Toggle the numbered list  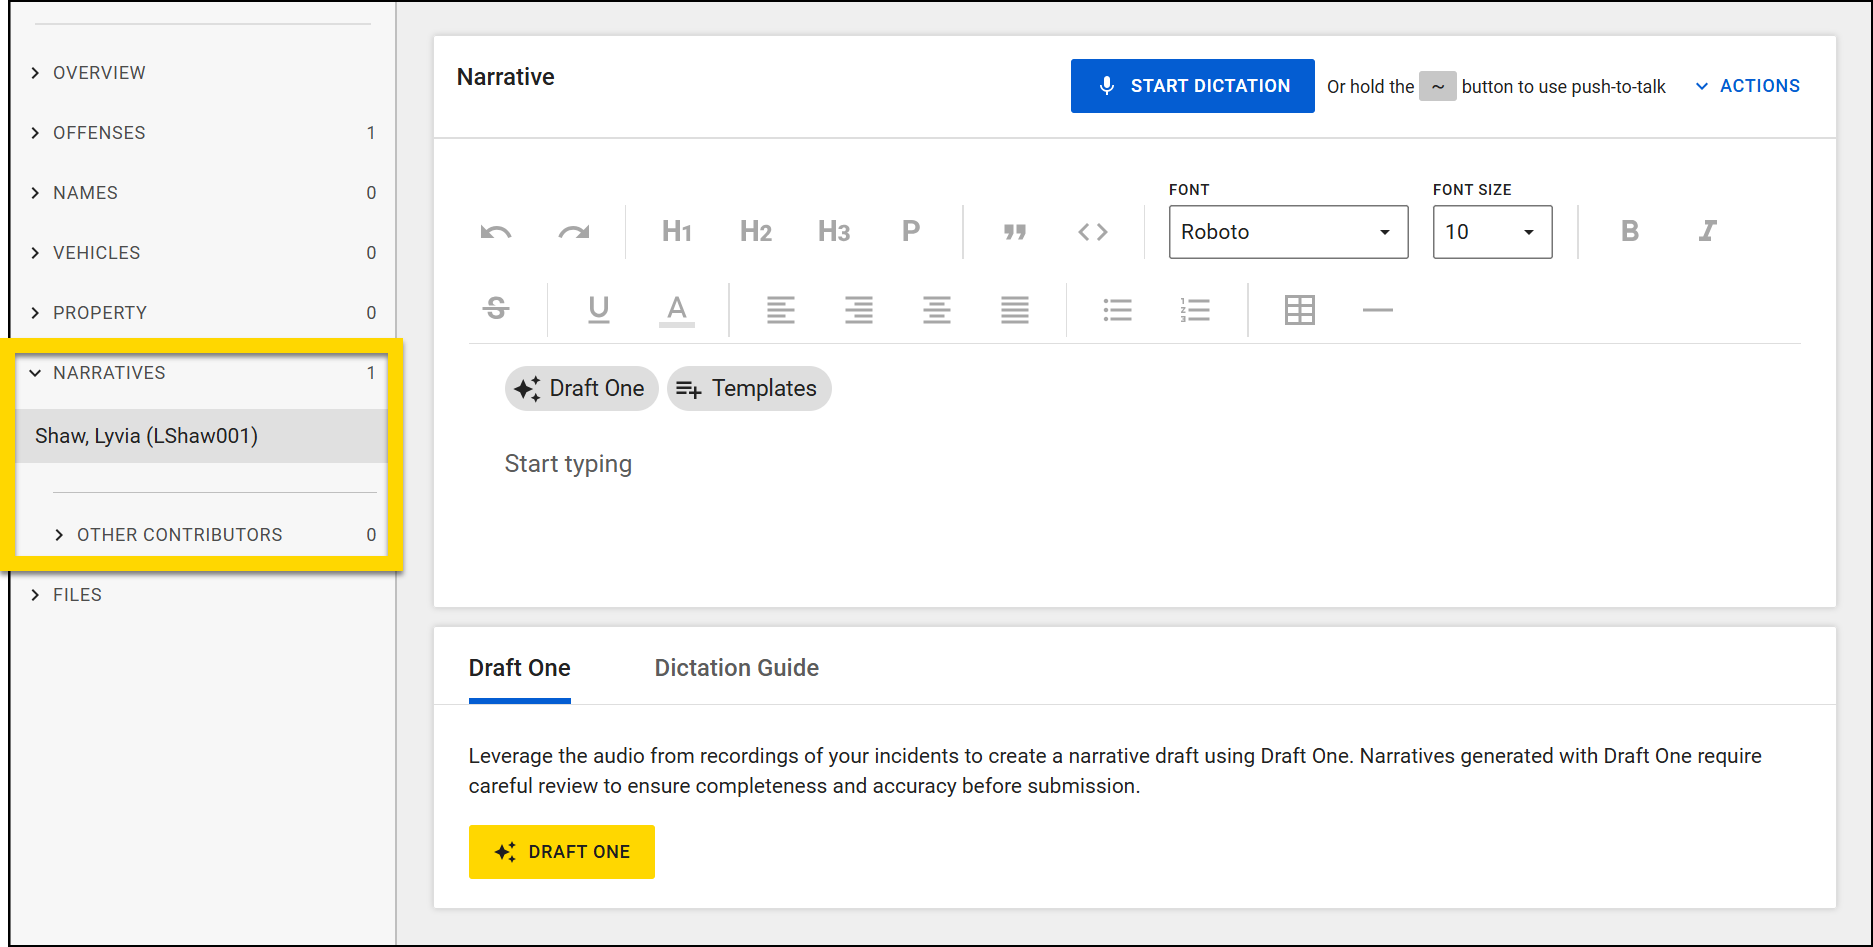click(x=1196, y=309)
